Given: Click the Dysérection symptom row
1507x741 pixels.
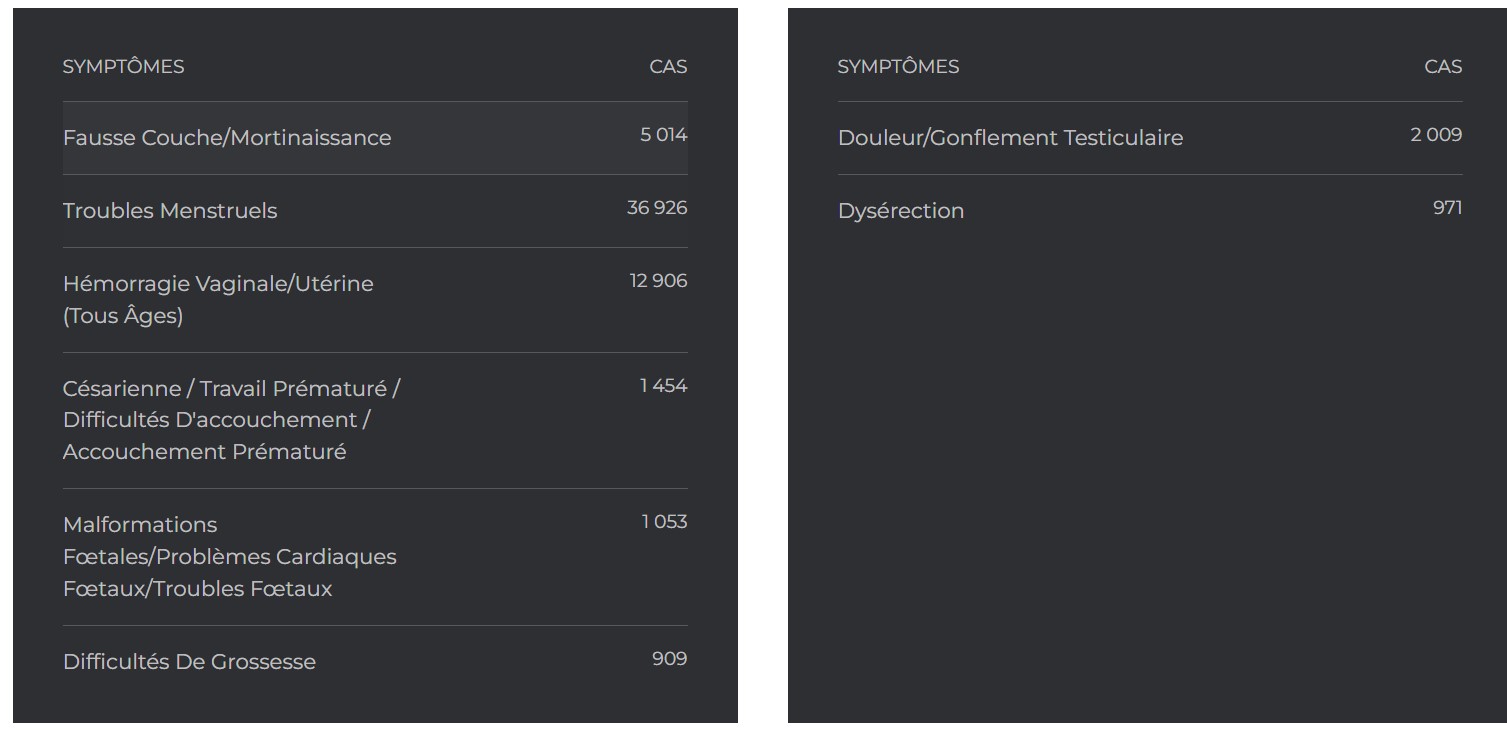Looking at the screenshot, I should point(1150,211).
